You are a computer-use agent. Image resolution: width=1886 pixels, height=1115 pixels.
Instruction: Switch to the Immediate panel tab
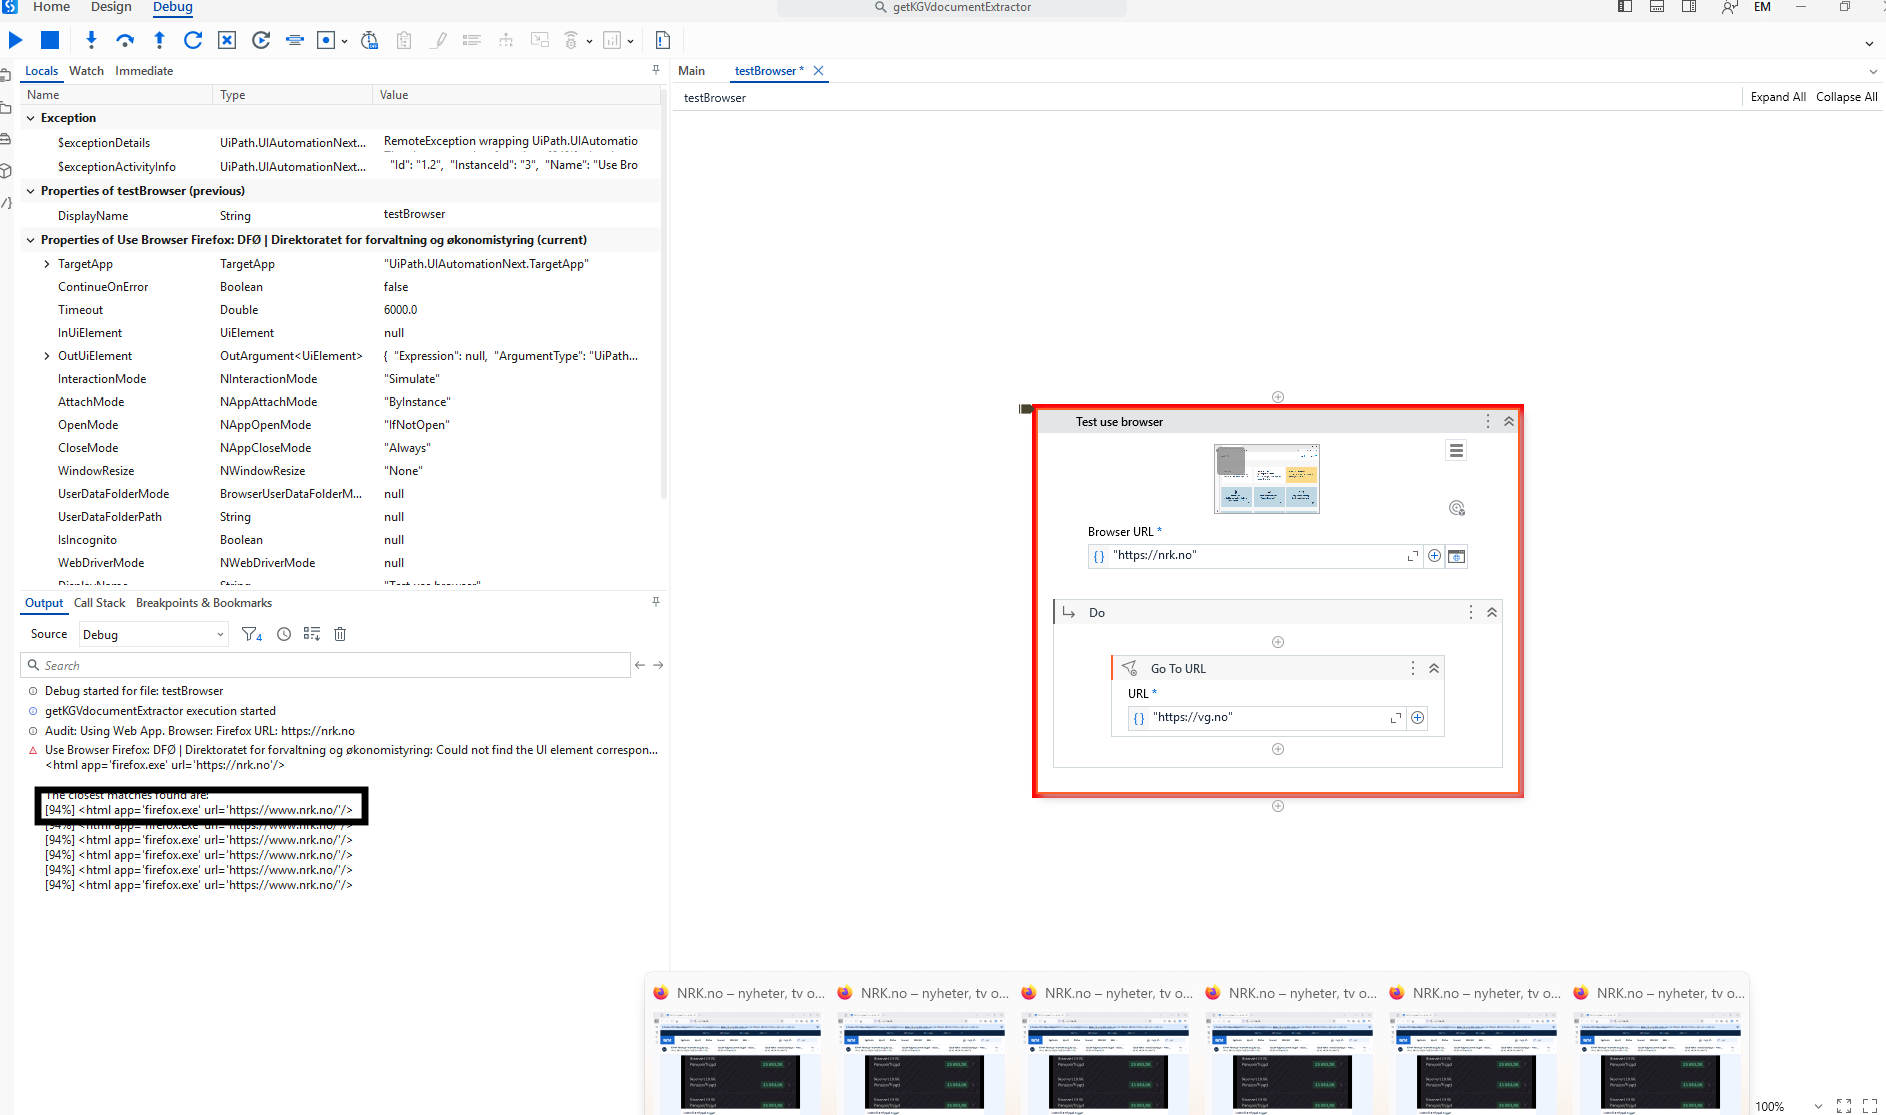click(144, 71)
